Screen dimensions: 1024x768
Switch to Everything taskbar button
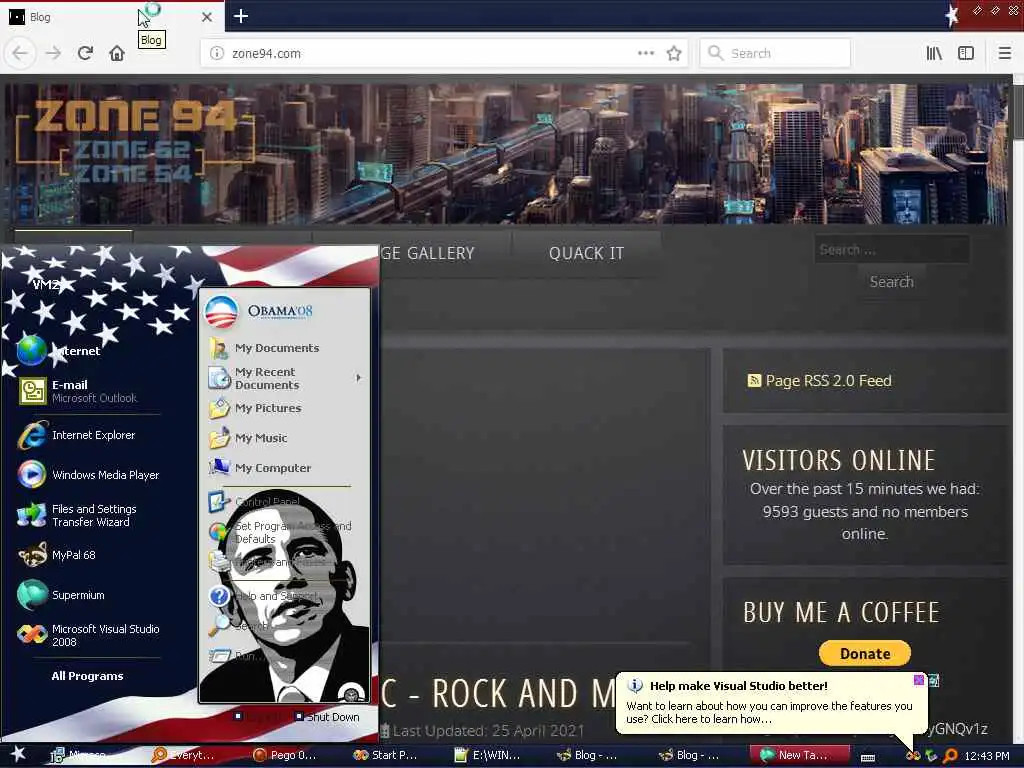(x=183, y=755)
